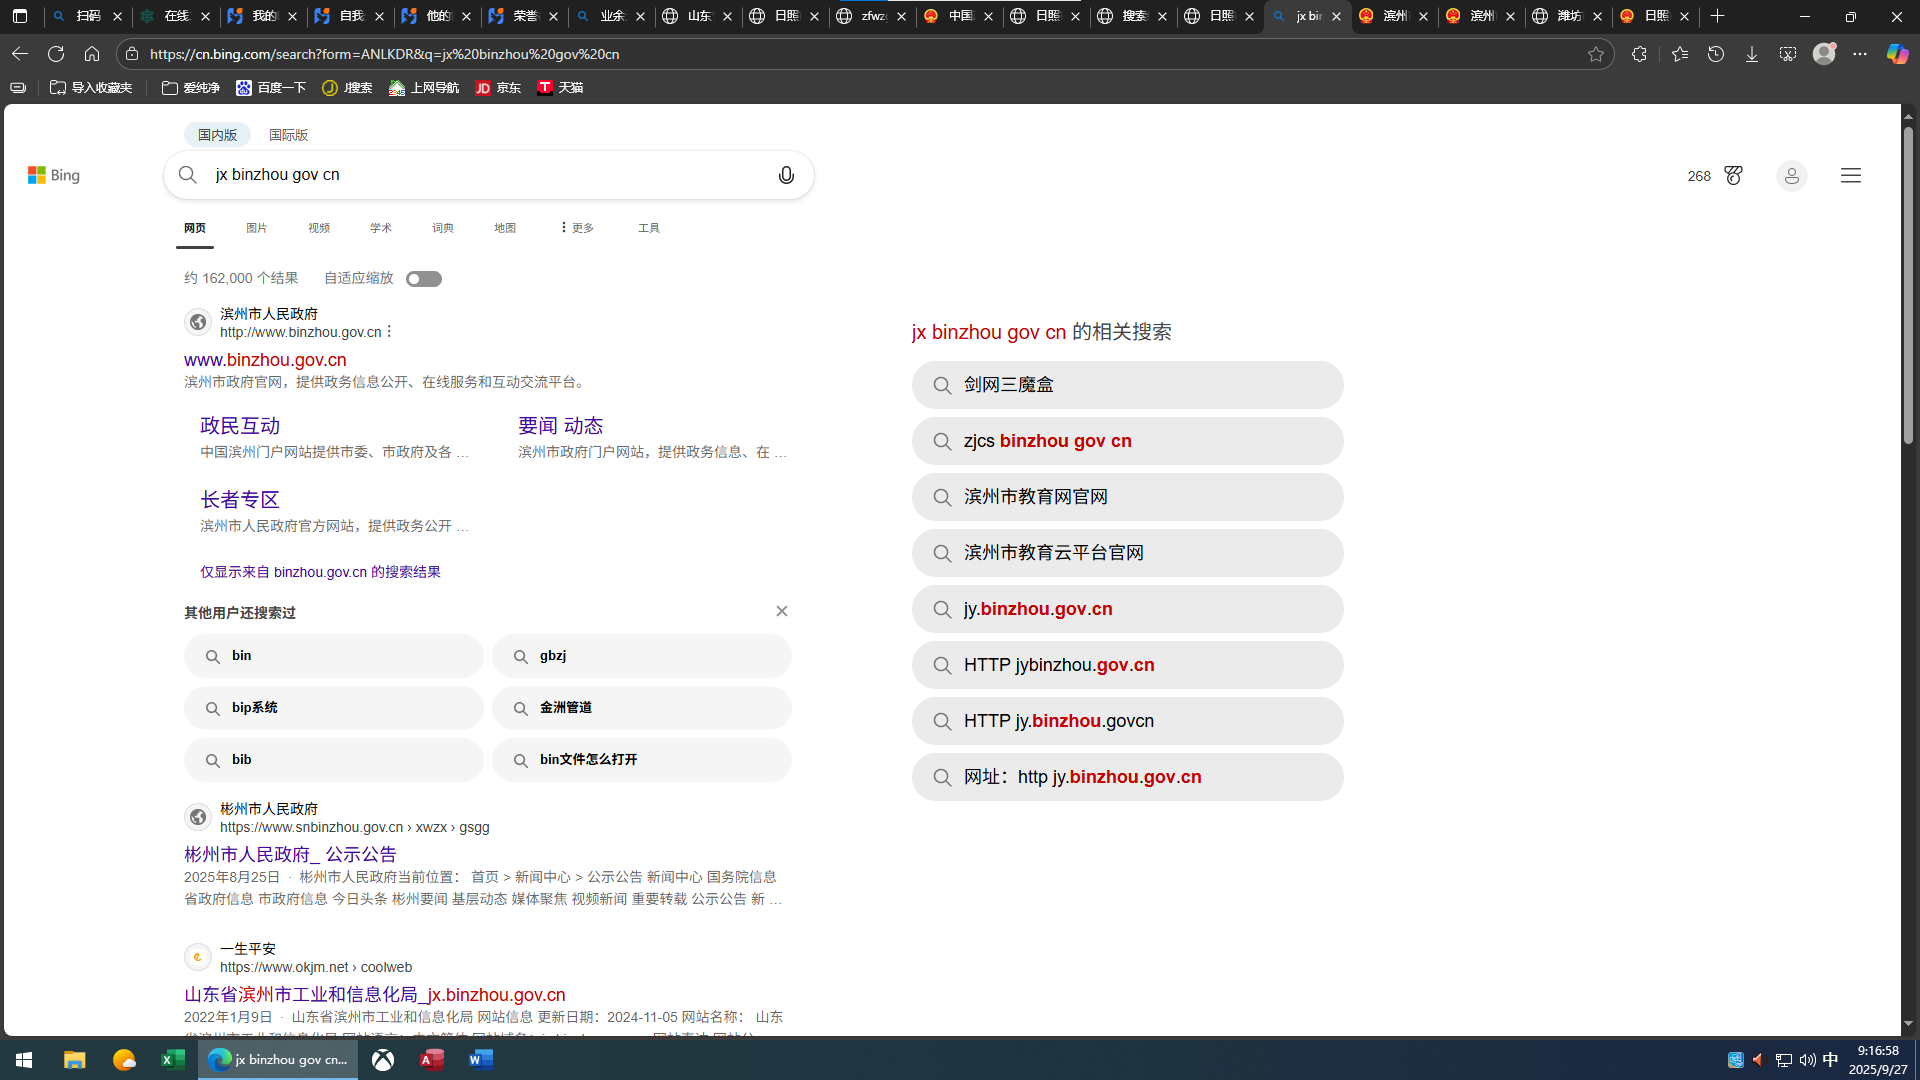Viewport: 1920px width, 1080px height.
Task: Open Word from the taskbar
Action: (481, 1060)
